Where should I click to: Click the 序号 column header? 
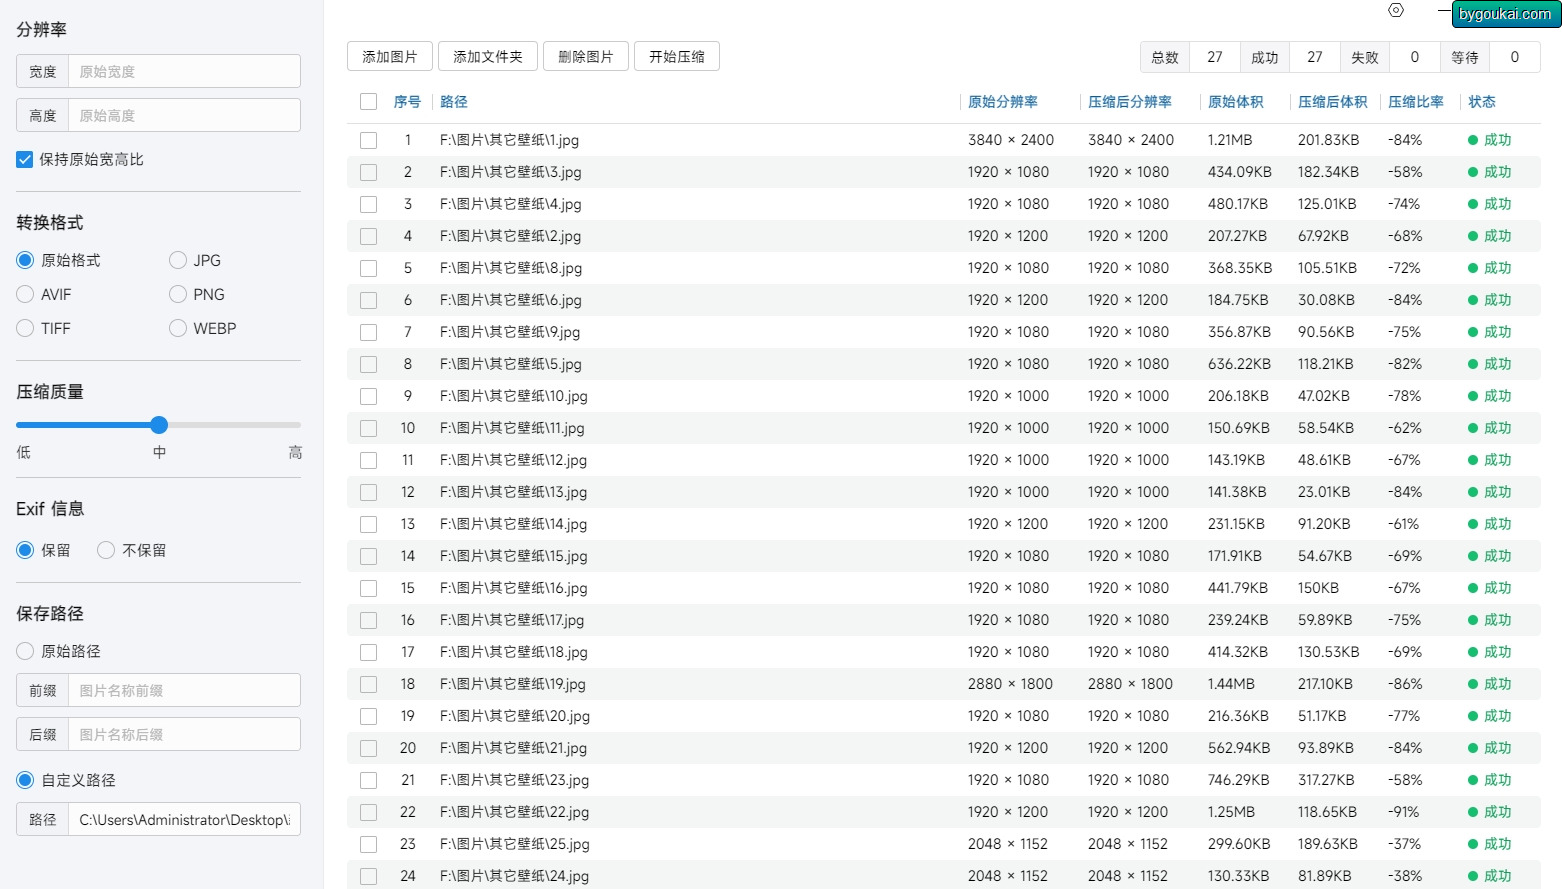coord(407,101)
